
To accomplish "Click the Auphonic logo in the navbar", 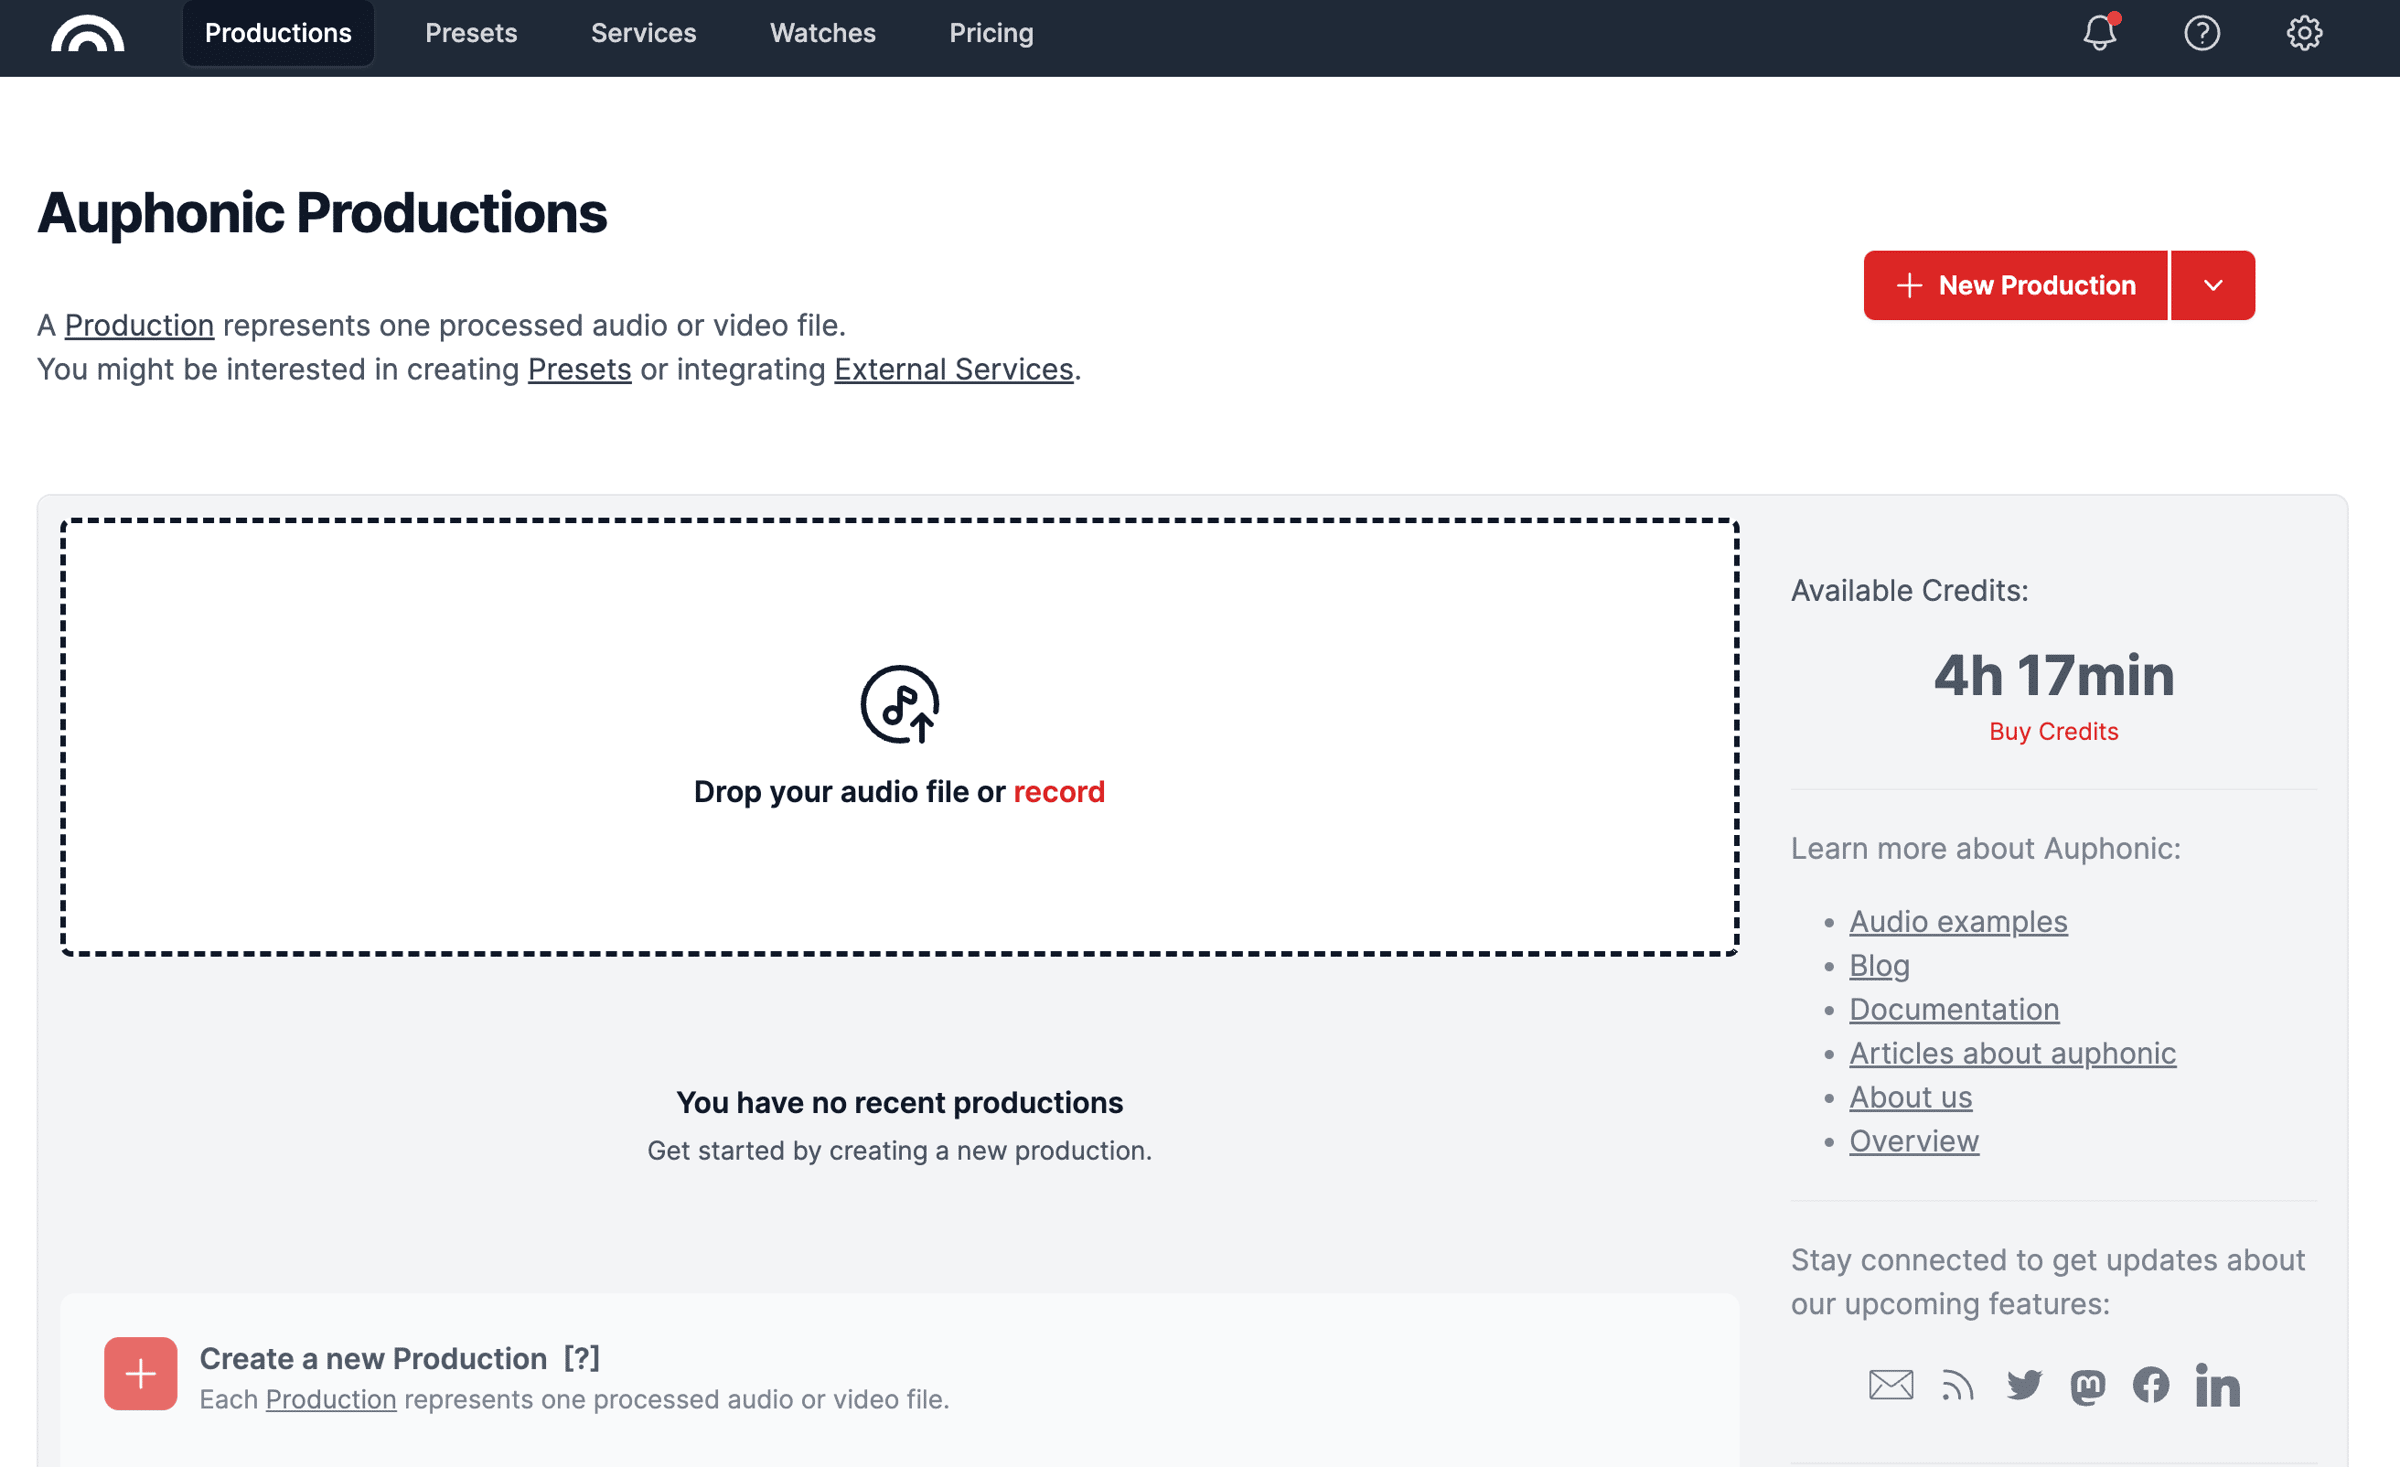I will click(88, 33).
